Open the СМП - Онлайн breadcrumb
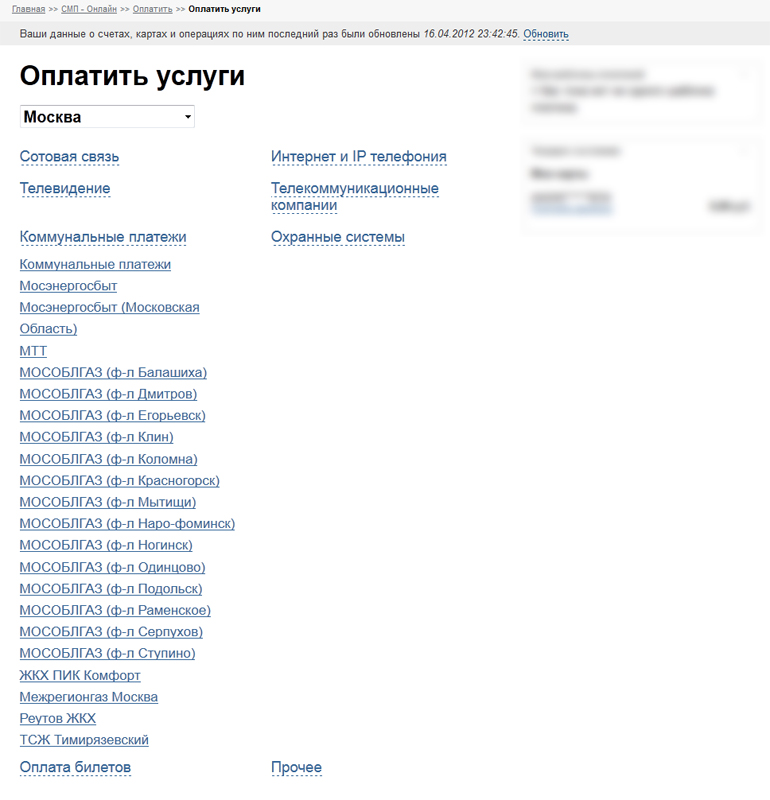Screen dimensions: 770x800 coord(89,9)
